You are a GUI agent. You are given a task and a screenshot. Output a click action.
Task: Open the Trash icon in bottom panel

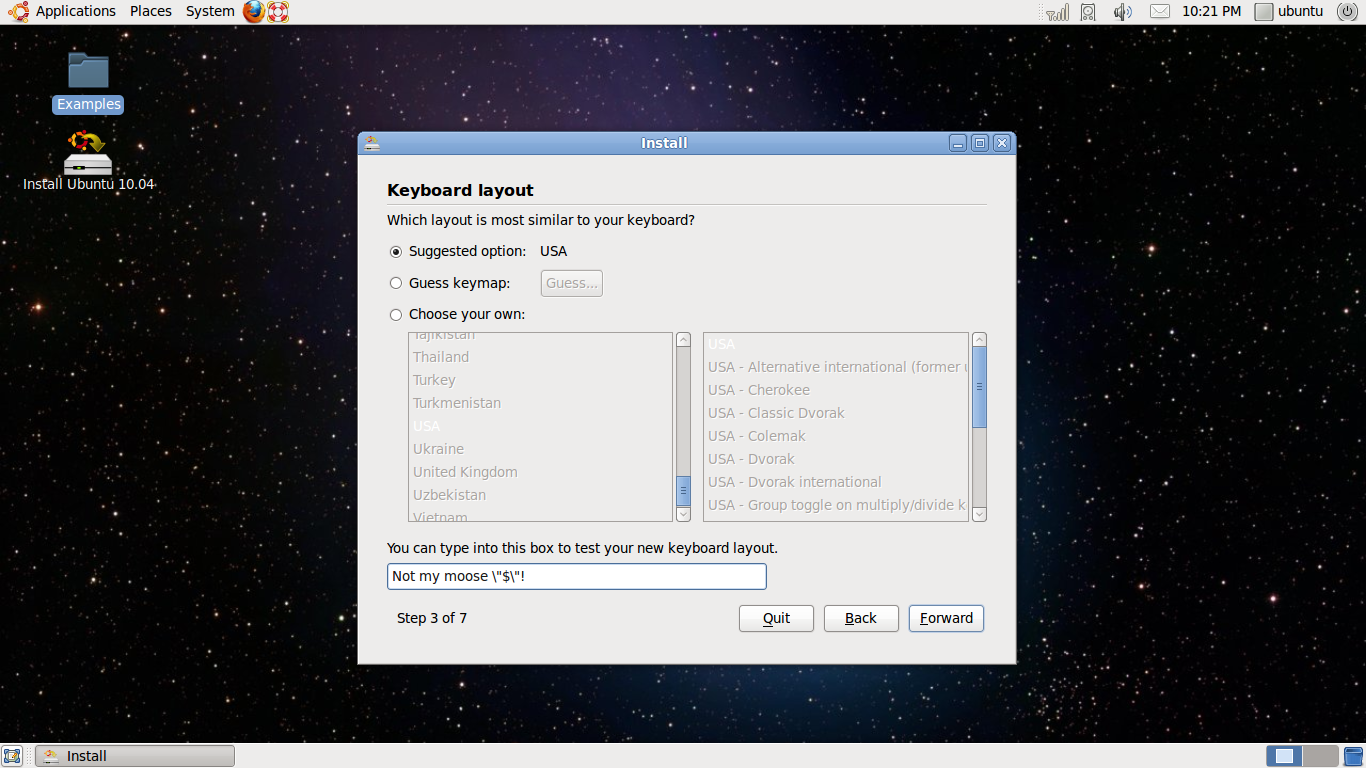1353,756
